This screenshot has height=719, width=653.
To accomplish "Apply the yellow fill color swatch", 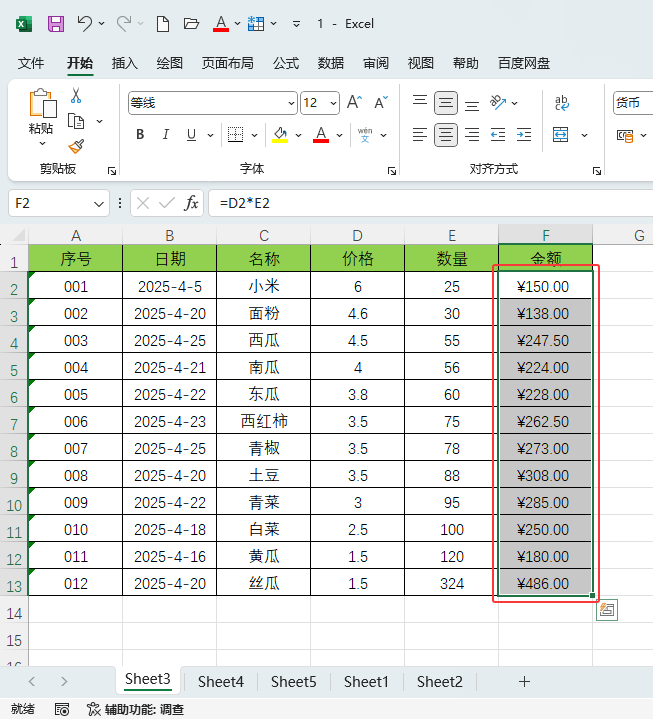I will tap(280, 134).
